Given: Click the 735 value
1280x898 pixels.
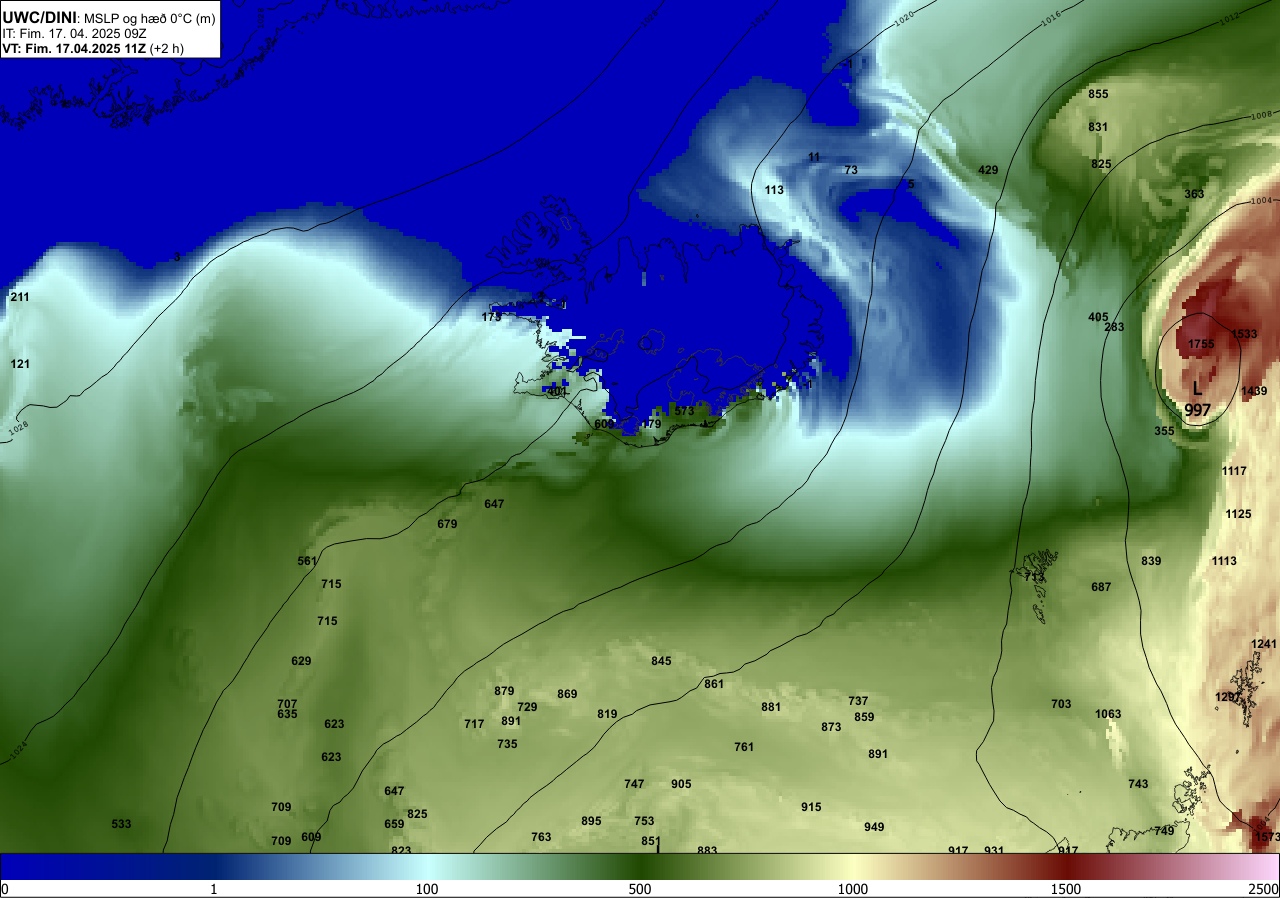Looking at the screenshot, I should (507, 744).
